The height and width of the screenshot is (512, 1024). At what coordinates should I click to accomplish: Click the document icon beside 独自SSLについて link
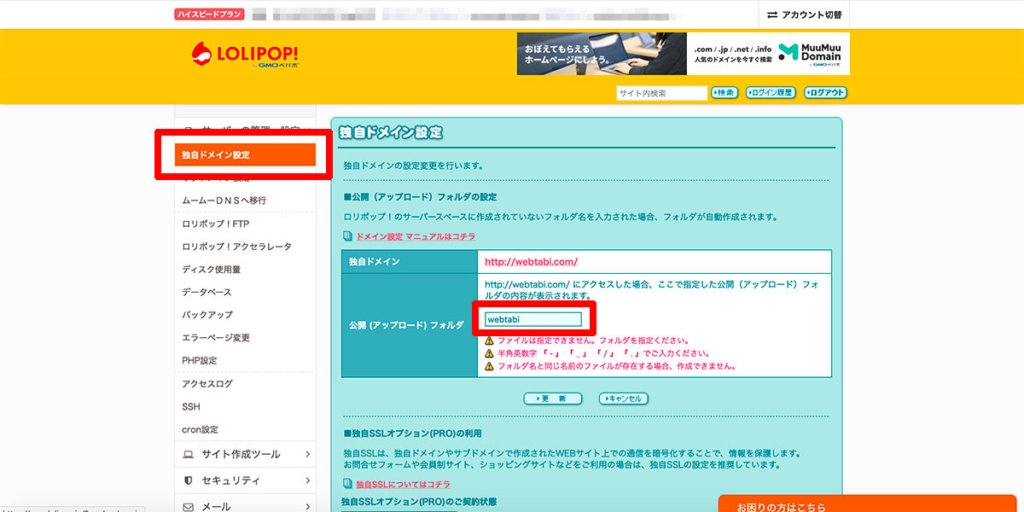(x=348, y=484)
